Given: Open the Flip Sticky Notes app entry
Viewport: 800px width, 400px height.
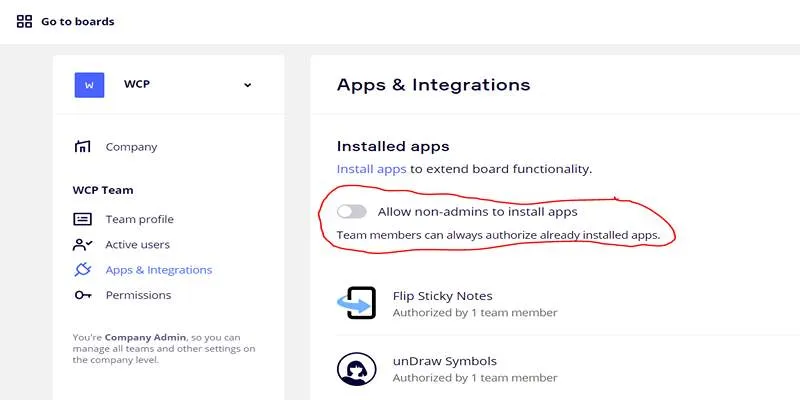Looking at the screenshot, I should [x=442, y=296].
